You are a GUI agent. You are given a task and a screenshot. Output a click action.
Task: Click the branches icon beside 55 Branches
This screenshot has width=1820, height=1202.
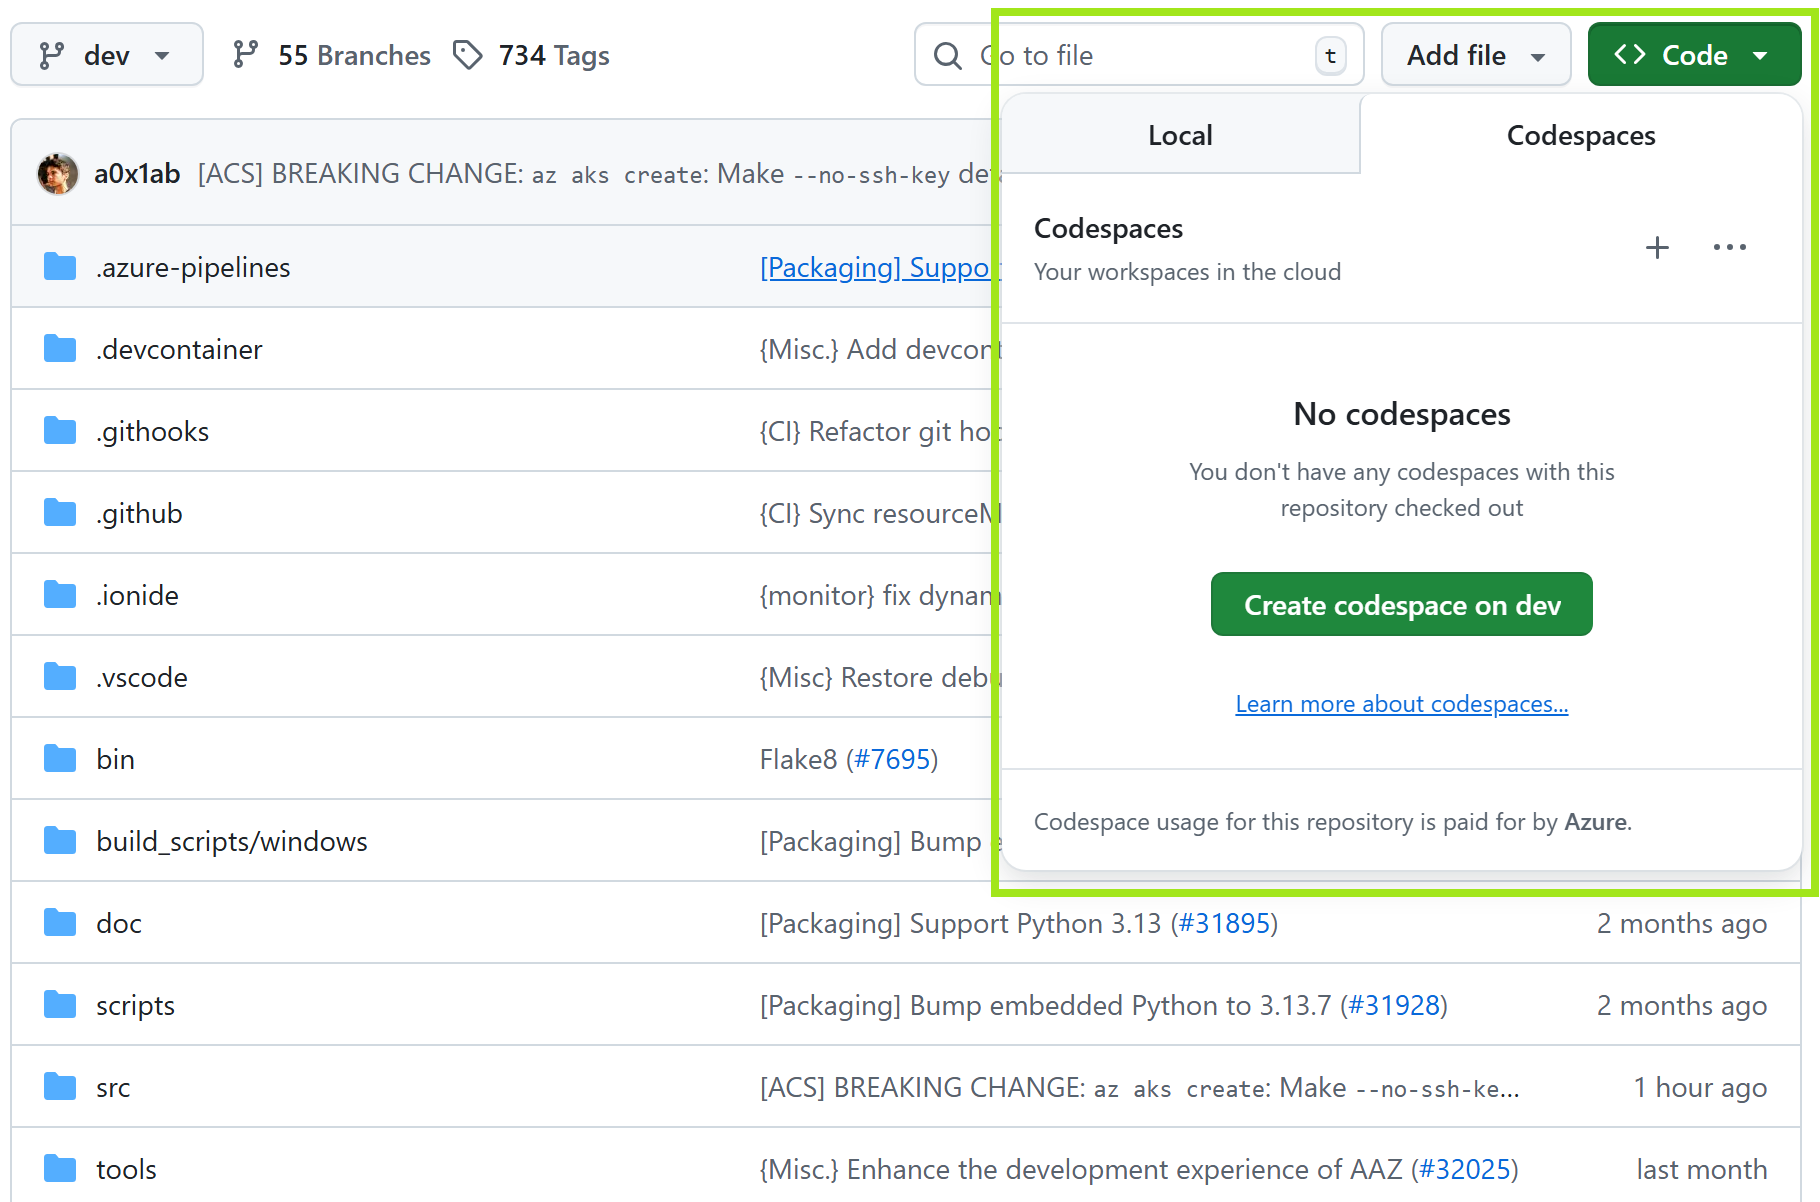pos(246,55)
